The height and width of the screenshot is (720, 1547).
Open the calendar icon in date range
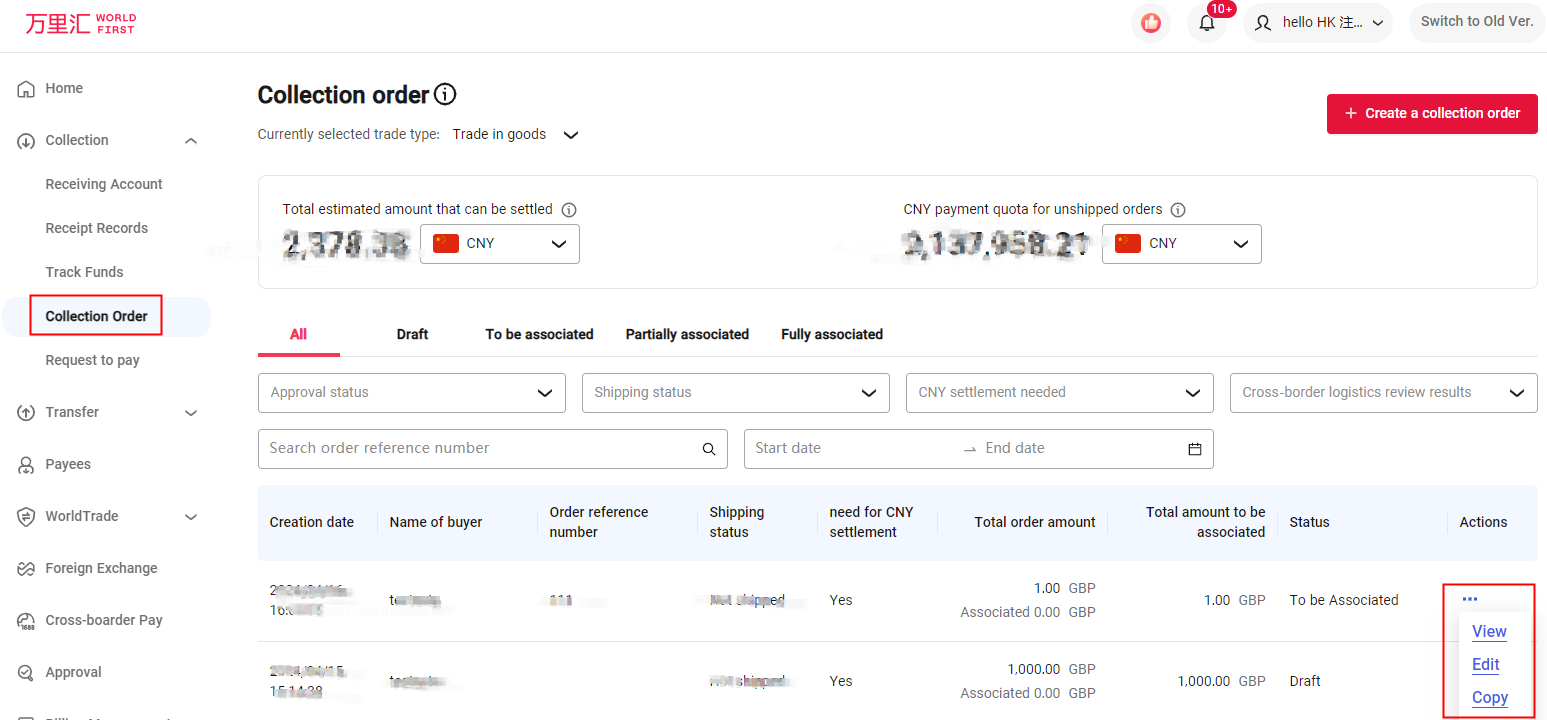[x=1194, y=449]
